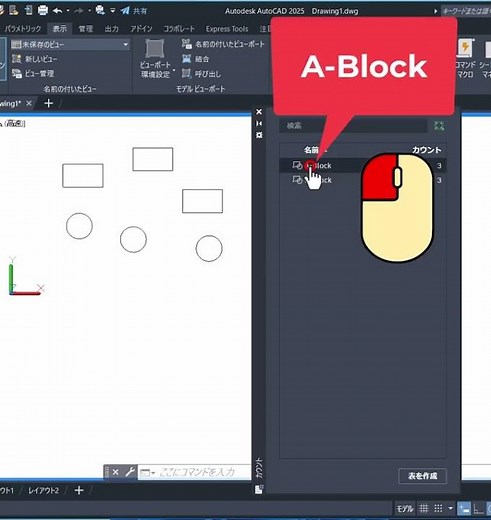Expand the モデルビューポート panel title
491x520 pixels.
200,89
